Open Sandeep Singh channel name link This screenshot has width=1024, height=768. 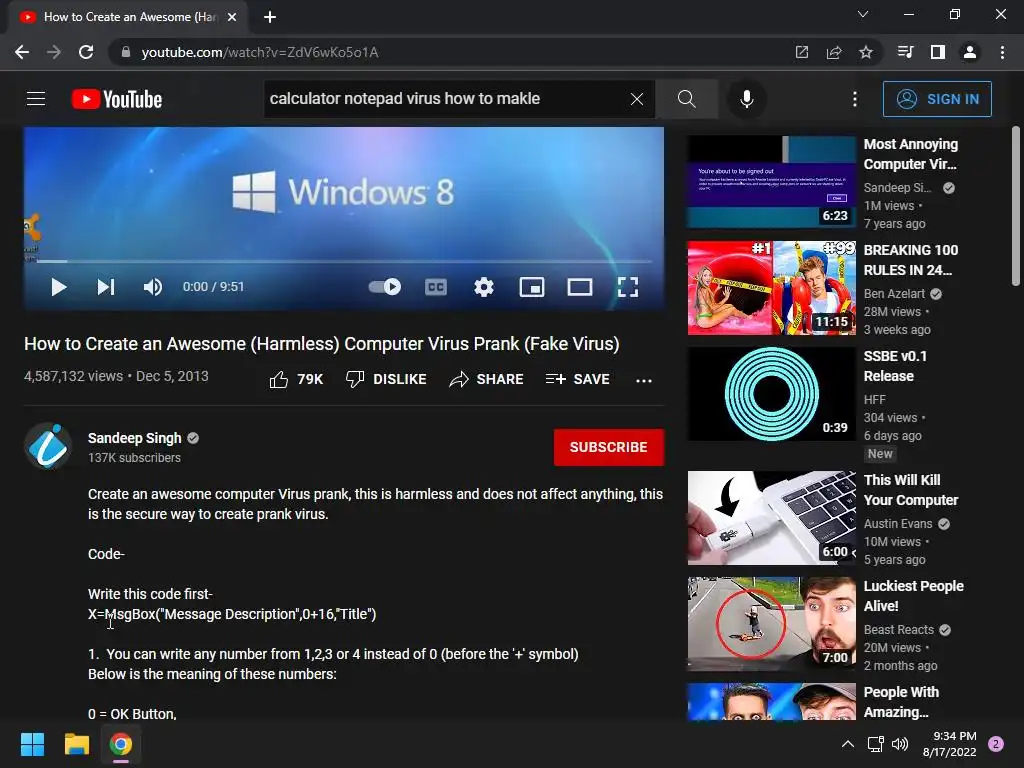[135, 438]
